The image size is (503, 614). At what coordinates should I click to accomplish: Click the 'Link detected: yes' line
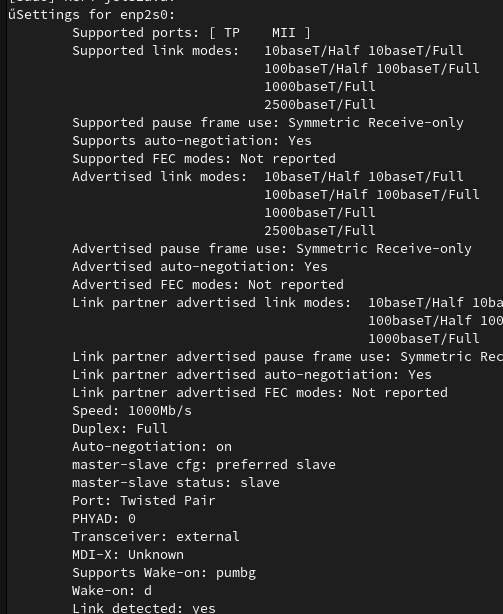point(144,608)
